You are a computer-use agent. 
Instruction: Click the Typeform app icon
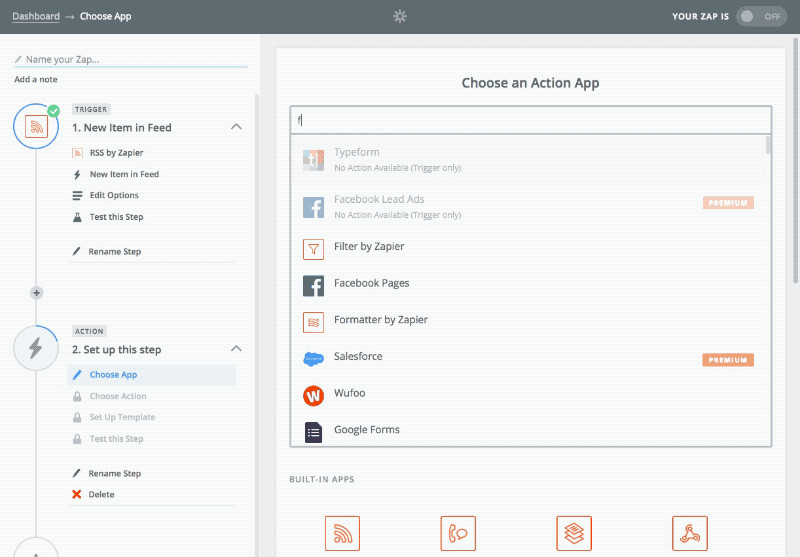click(313, 160)
